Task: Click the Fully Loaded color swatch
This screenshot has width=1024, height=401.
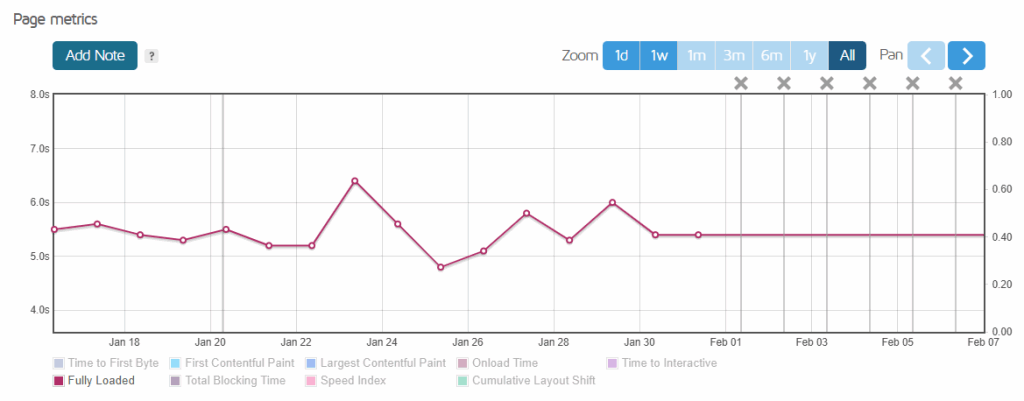Action: click(58, 381)
